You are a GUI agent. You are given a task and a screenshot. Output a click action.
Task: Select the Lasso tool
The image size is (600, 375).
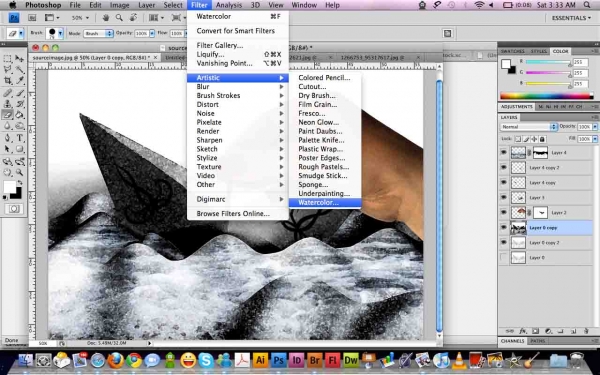7,69
